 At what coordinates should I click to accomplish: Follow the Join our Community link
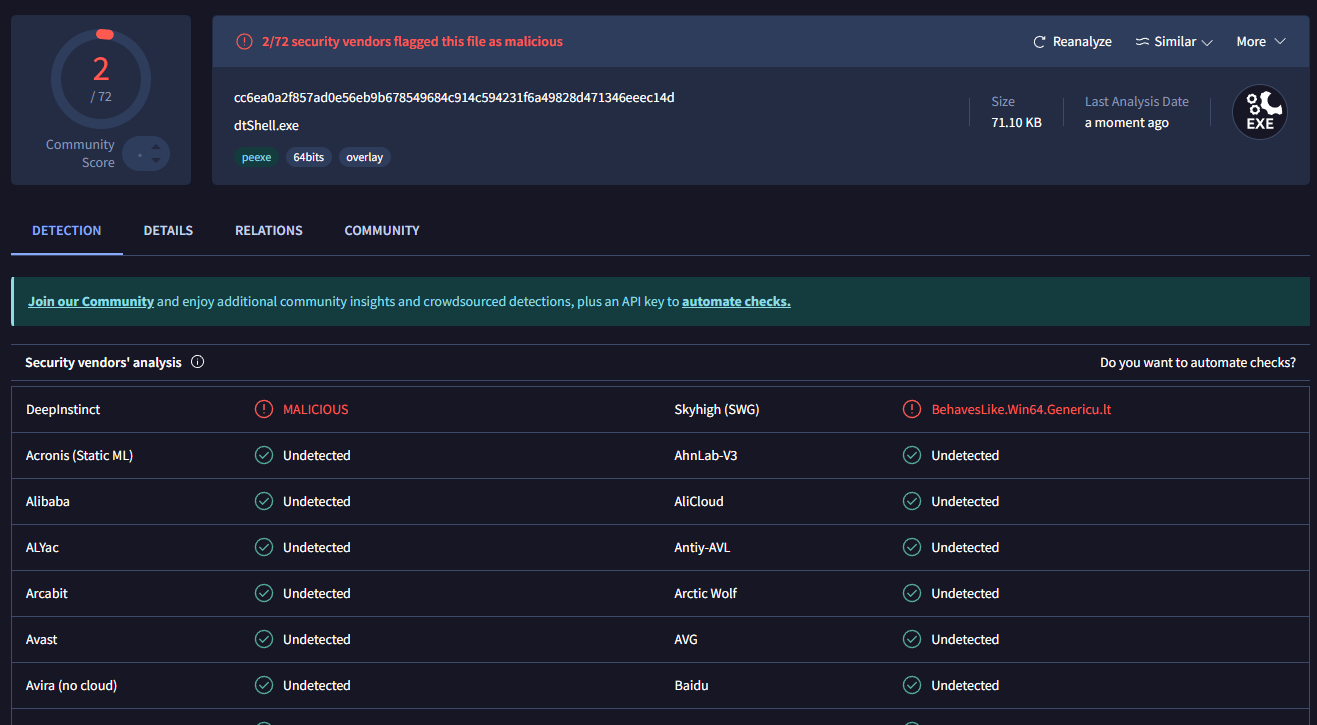[x=91, y=301]
